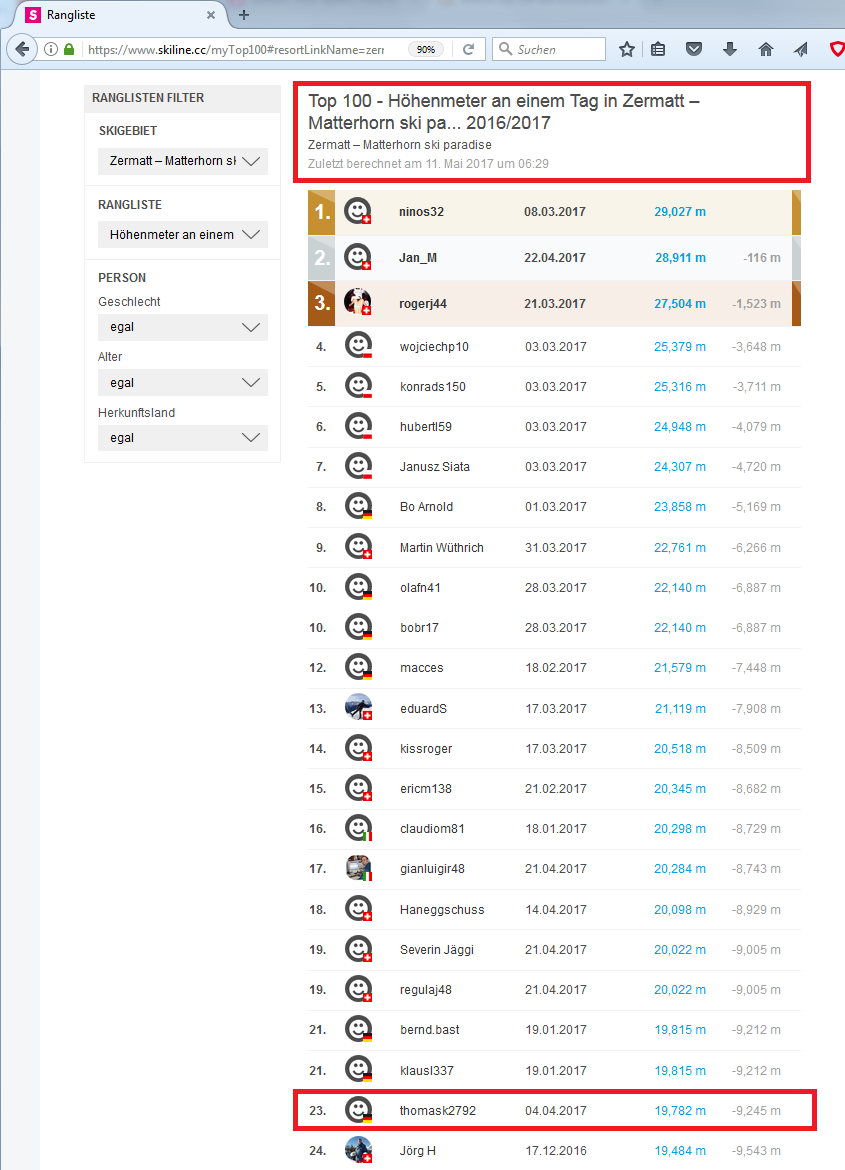Click ericm138's name in the ranking
The width and height of the screenshot is (845, 1170).
pos(425,789)
